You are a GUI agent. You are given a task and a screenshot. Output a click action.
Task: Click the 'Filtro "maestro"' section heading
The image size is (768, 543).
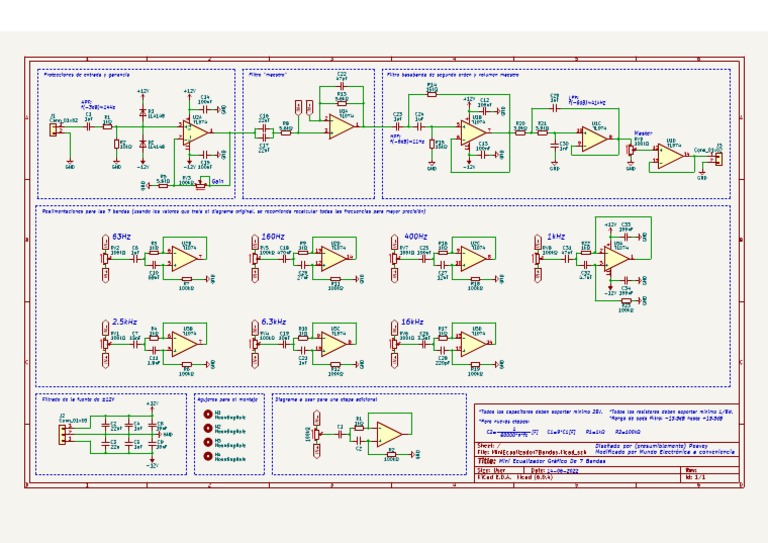click(267, 75)
